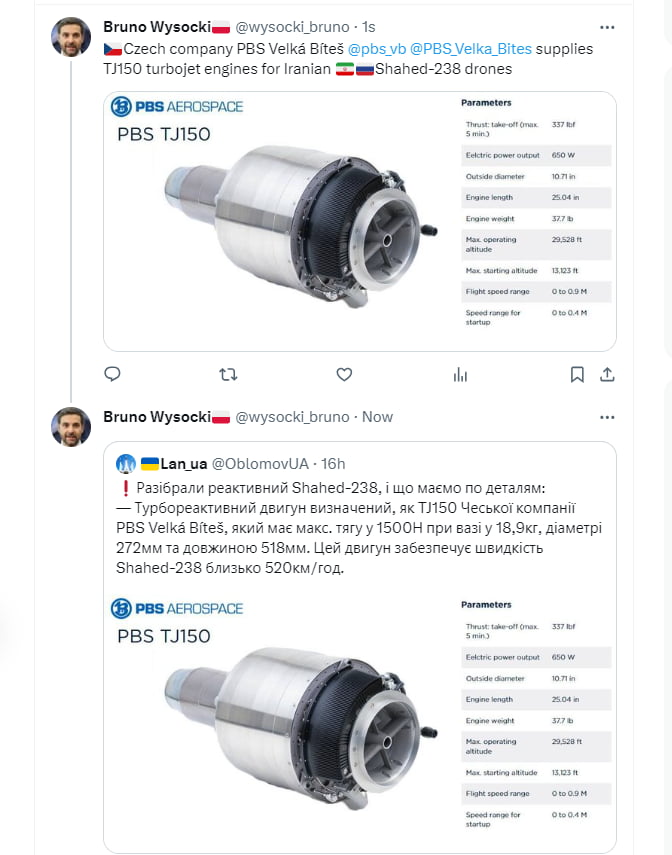Open more options on the second tweet

[608, 417]
